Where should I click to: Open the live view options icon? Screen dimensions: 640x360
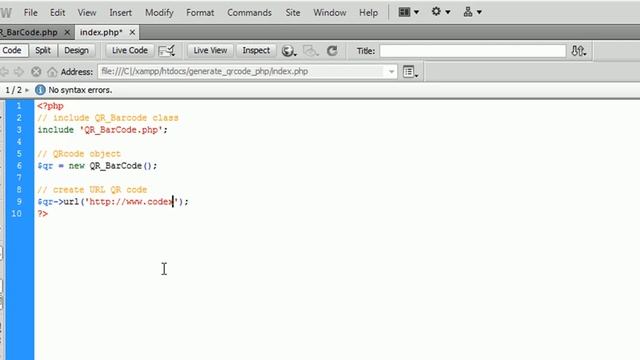click(410, 72)
